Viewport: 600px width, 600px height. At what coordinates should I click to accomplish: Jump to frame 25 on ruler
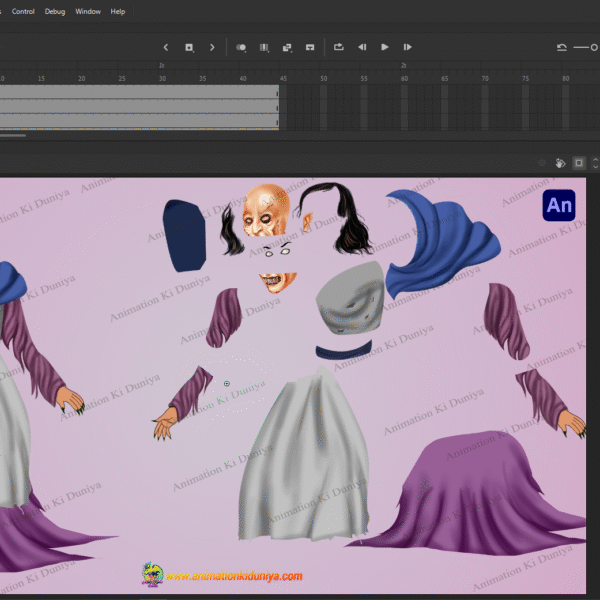click(x=122, y=78)
